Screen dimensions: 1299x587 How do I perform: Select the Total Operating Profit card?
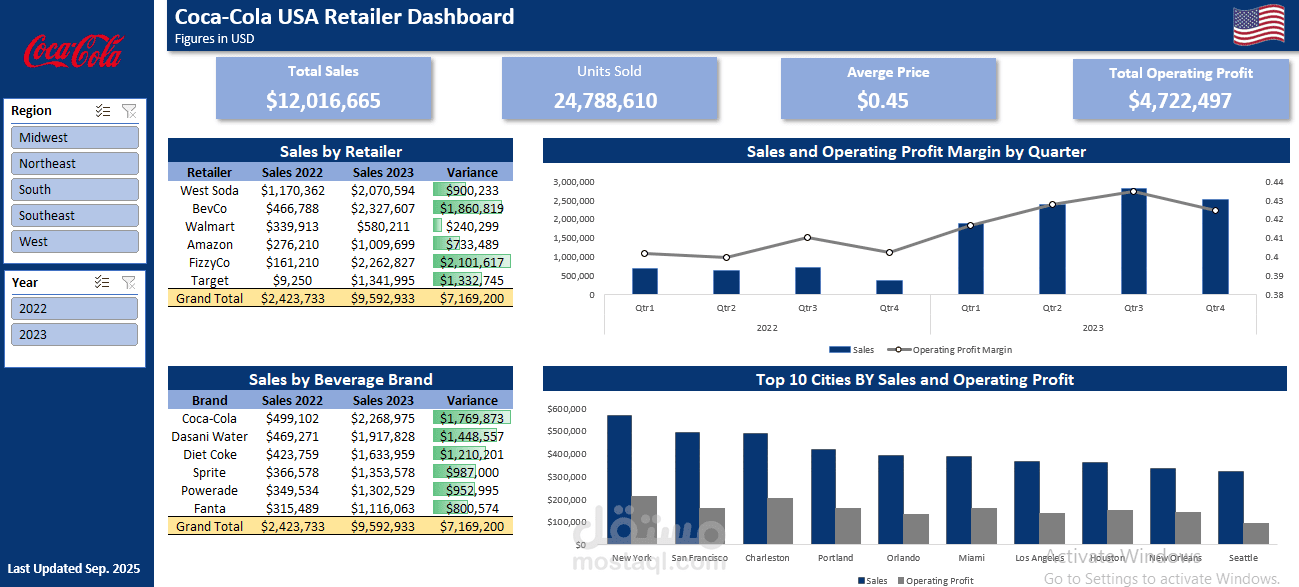click(1180, 88)
